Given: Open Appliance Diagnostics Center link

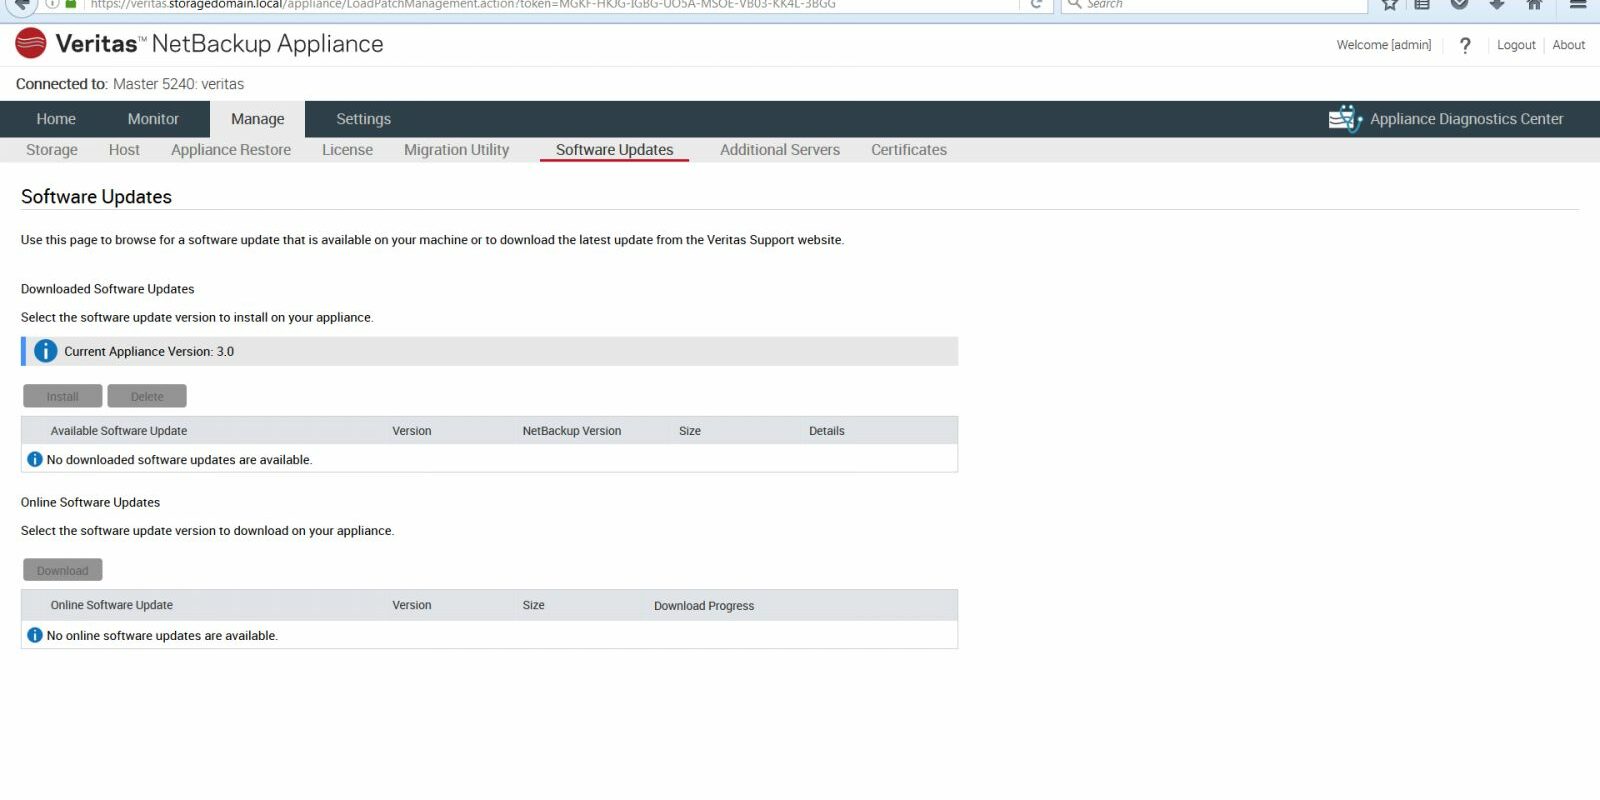Looking at the screenshot, I should pos(1466,119).
